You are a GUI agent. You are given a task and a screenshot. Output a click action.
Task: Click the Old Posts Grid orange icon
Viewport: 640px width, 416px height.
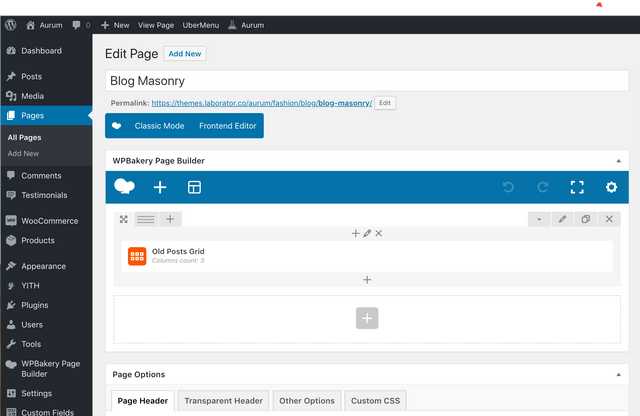tap(137, 256)
